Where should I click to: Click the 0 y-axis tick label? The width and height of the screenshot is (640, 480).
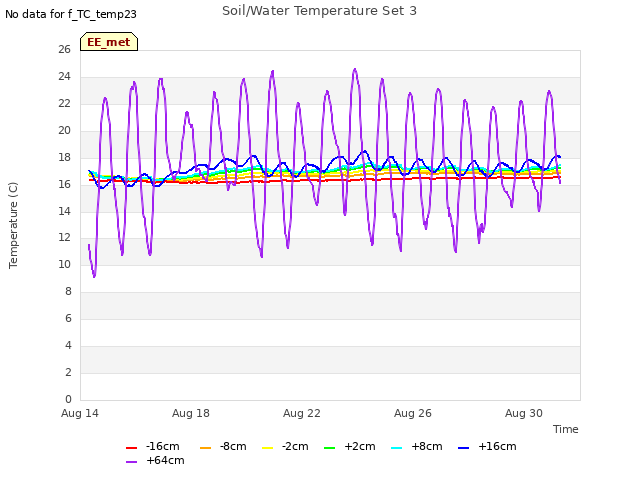(x=68, y=399)
